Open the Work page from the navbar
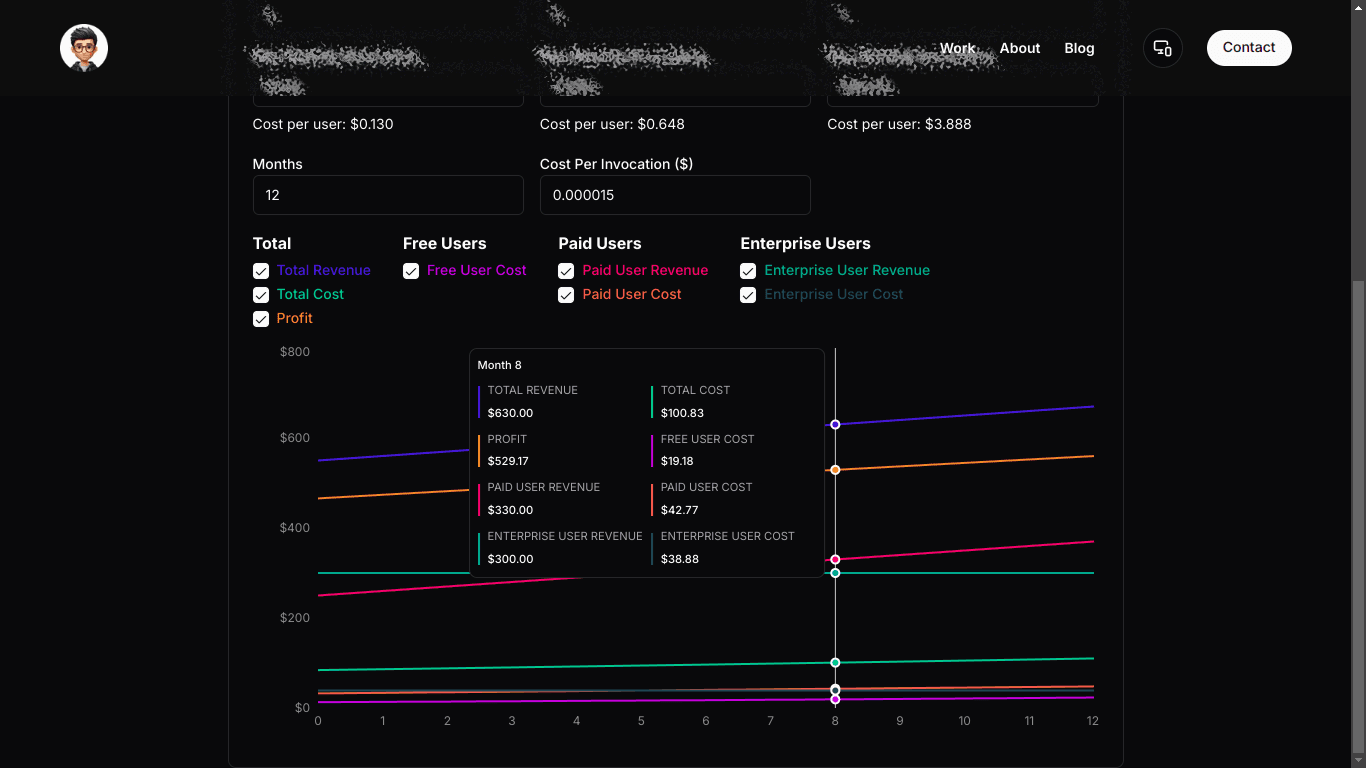This screenshot has height=768, width=1366. coord(957,47)
